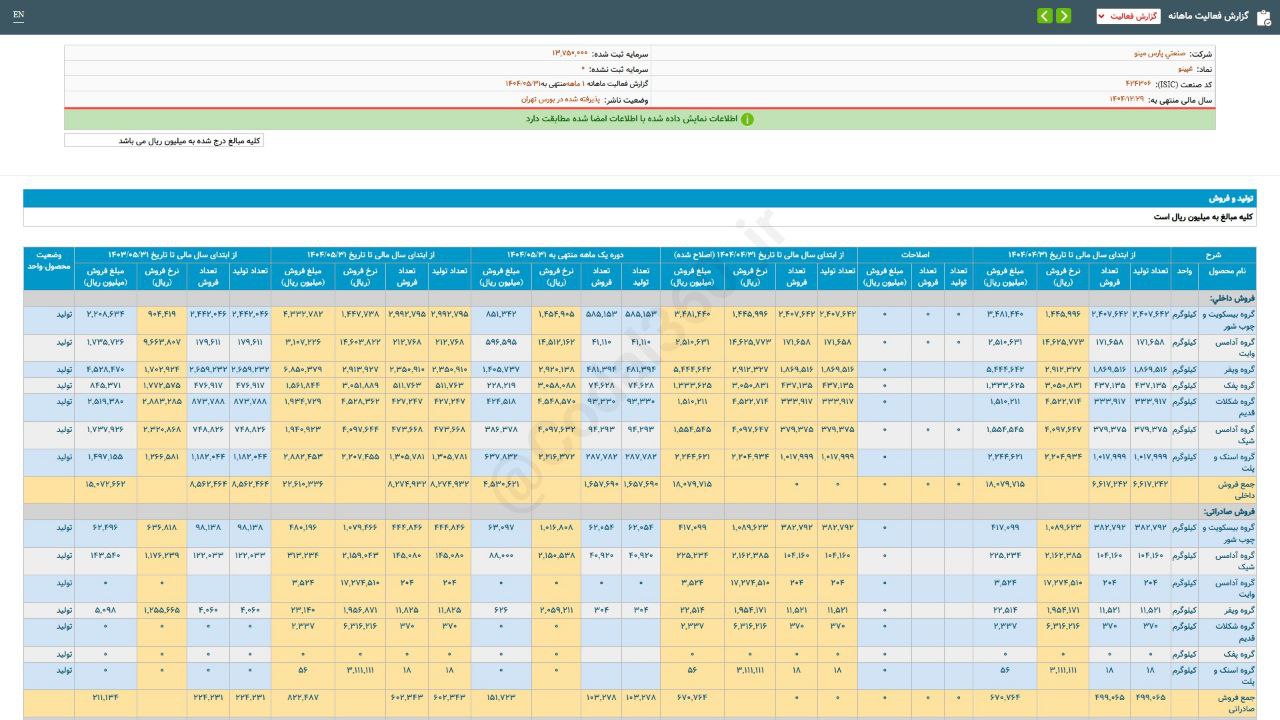Image resolution: width=1280 pixels, height=720 pixels.
Task: Click the 'اصلاحات' column group header
Action: pyautogui.click(x=915, y=255)
